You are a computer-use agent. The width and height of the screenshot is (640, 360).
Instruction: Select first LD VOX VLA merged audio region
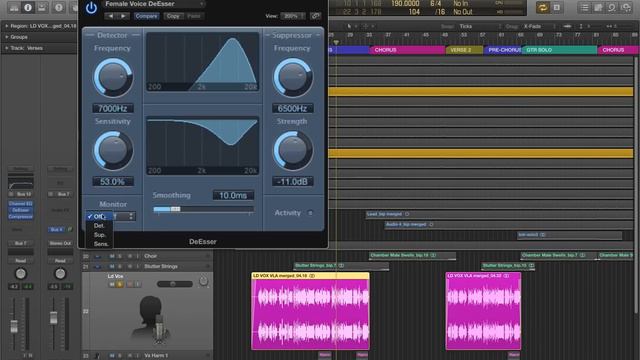[x=310, y=311]
